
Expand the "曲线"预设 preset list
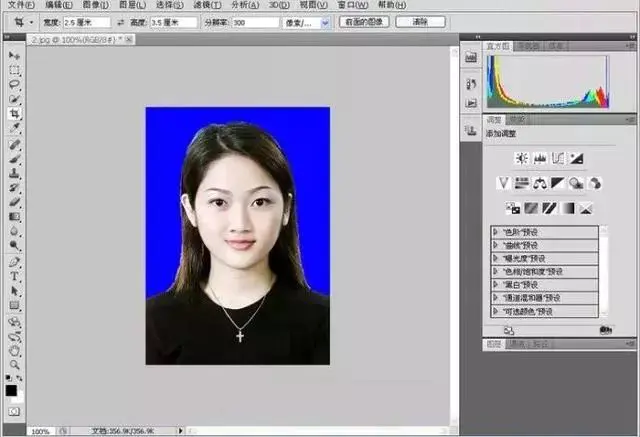[x=495, y=245]
